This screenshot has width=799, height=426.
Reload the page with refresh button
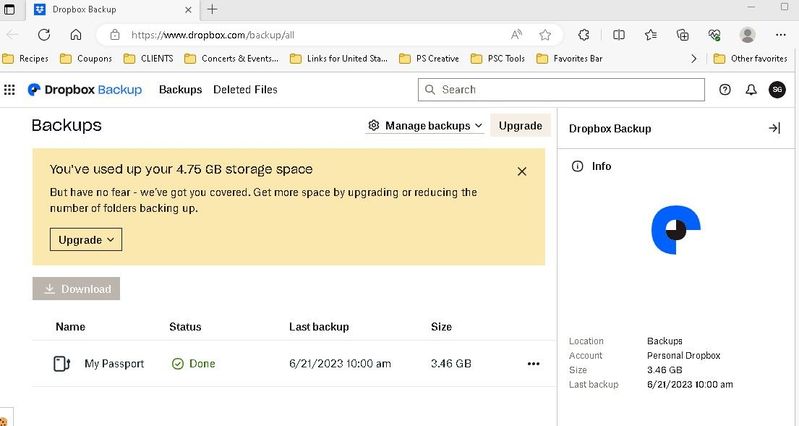click(44, 35)
